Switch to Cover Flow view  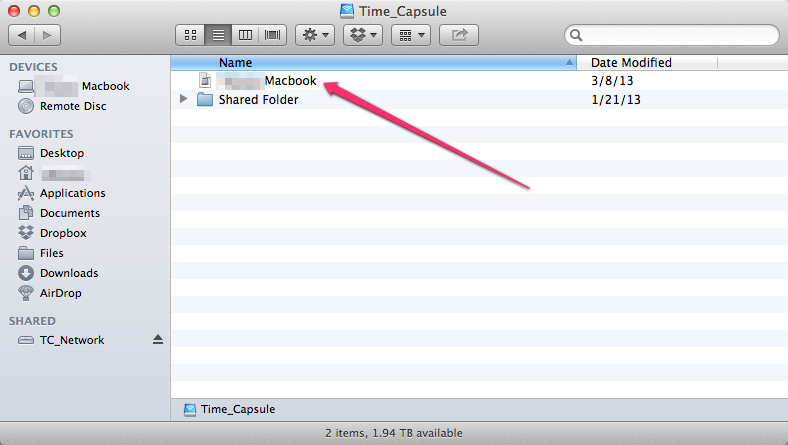272,35
